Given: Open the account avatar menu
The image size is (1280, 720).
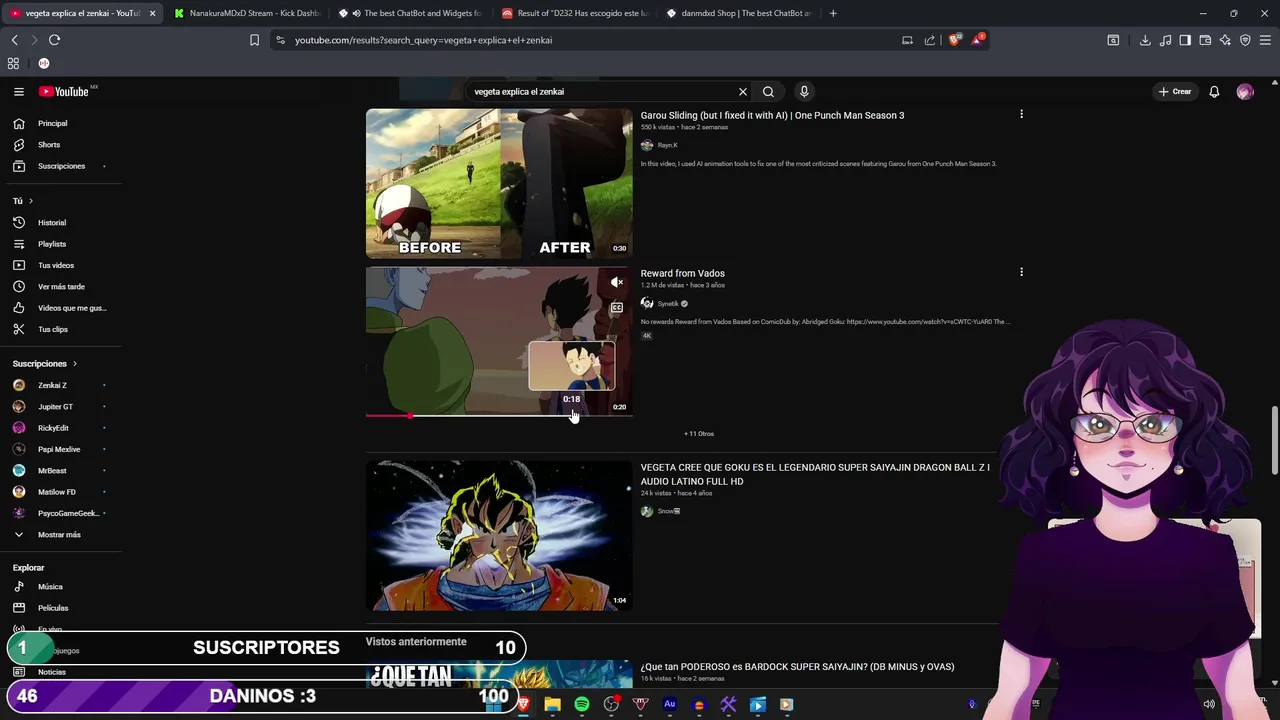Looking at the screenshot, I should pyautogui.click(x=1245, y=91).
